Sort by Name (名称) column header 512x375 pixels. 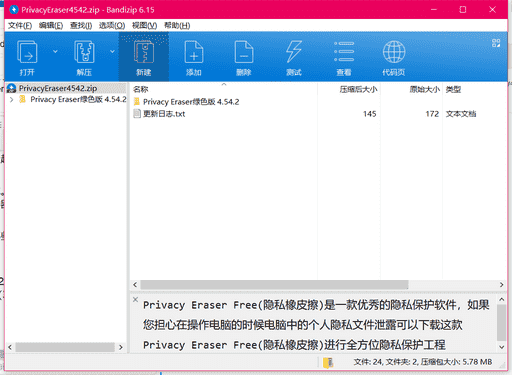(140, 89)
